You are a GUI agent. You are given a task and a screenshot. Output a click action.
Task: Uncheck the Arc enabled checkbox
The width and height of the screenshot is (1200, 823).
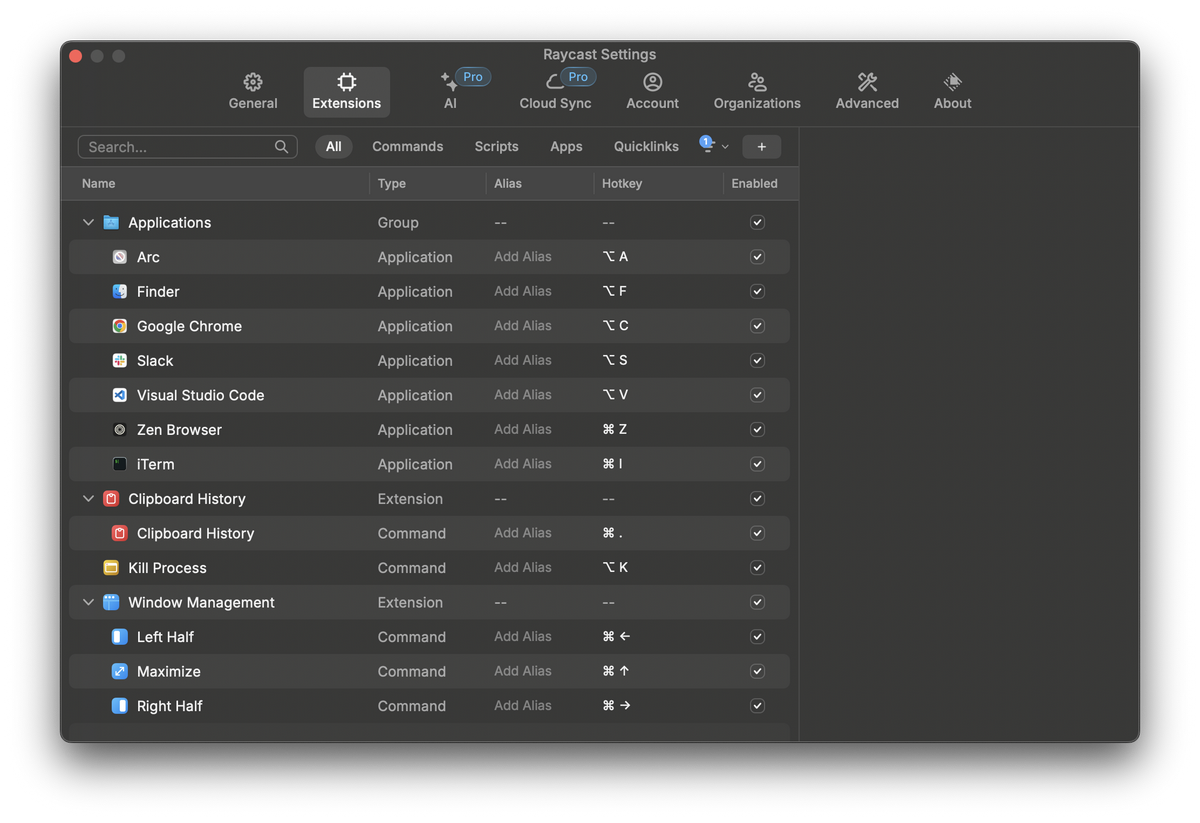(x=757, y=257)
